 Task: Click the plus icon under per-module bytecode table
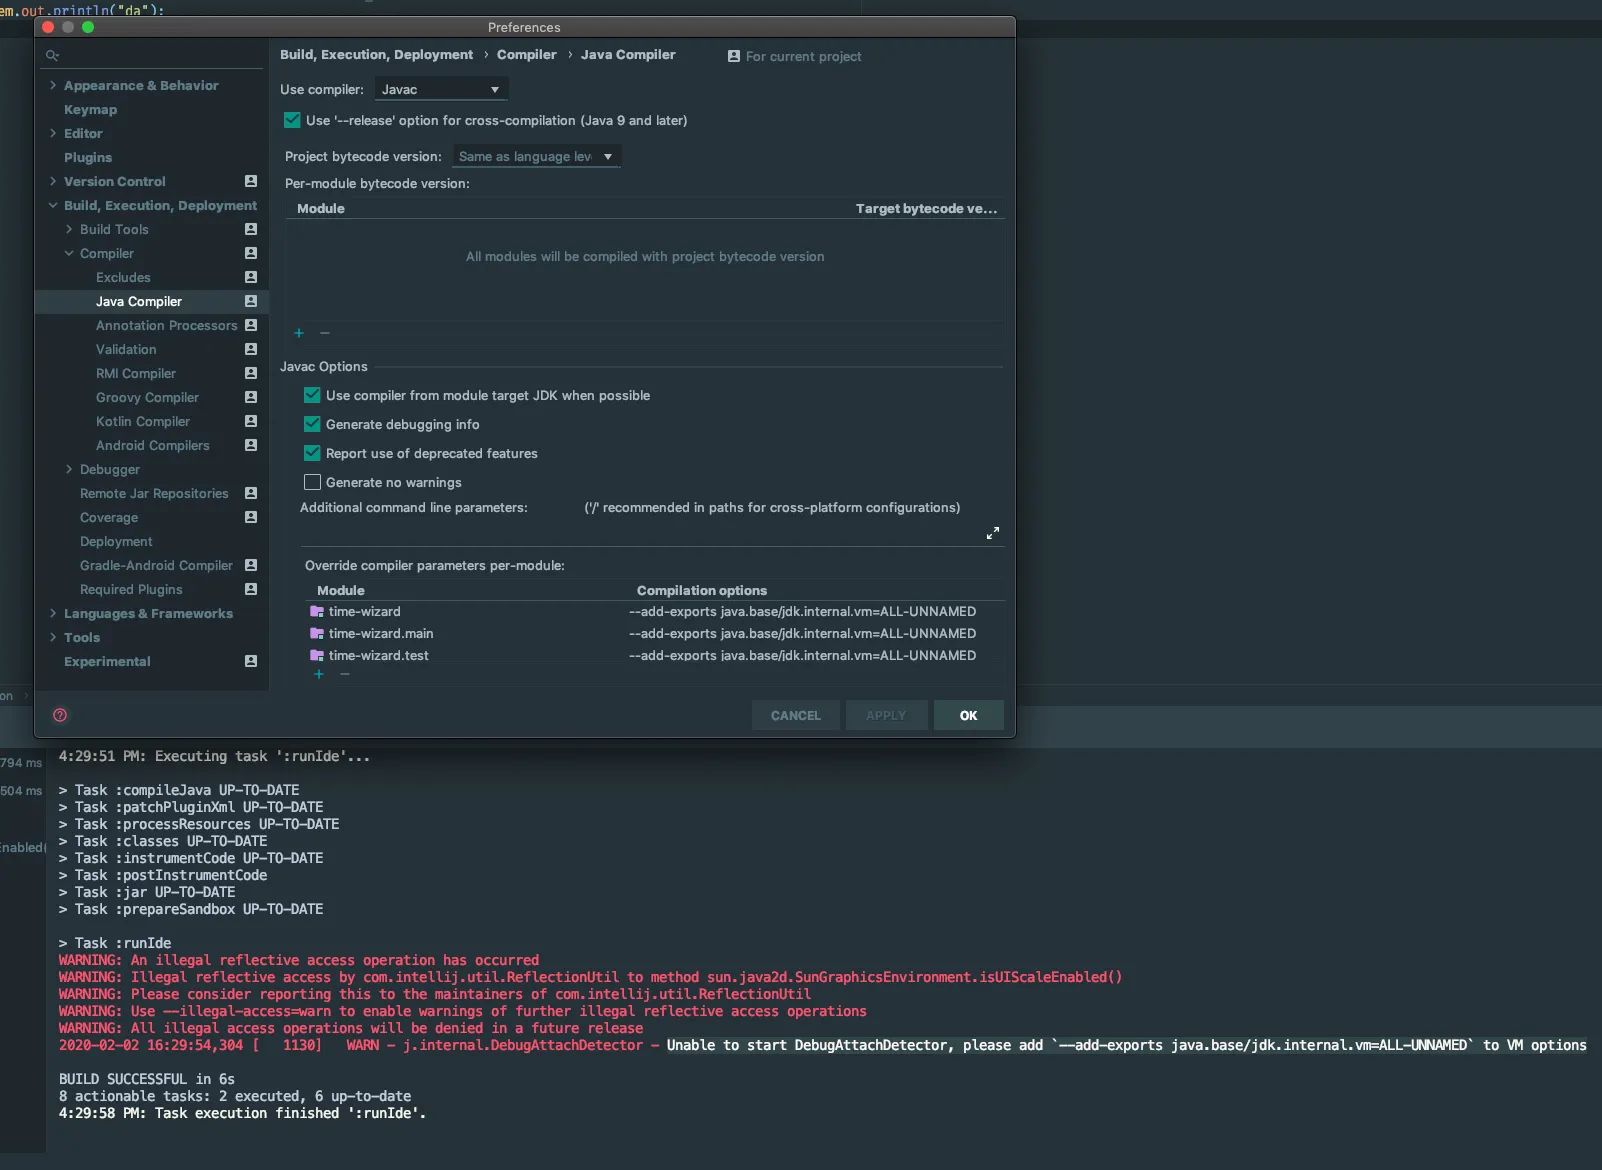(x=299, y=333)
